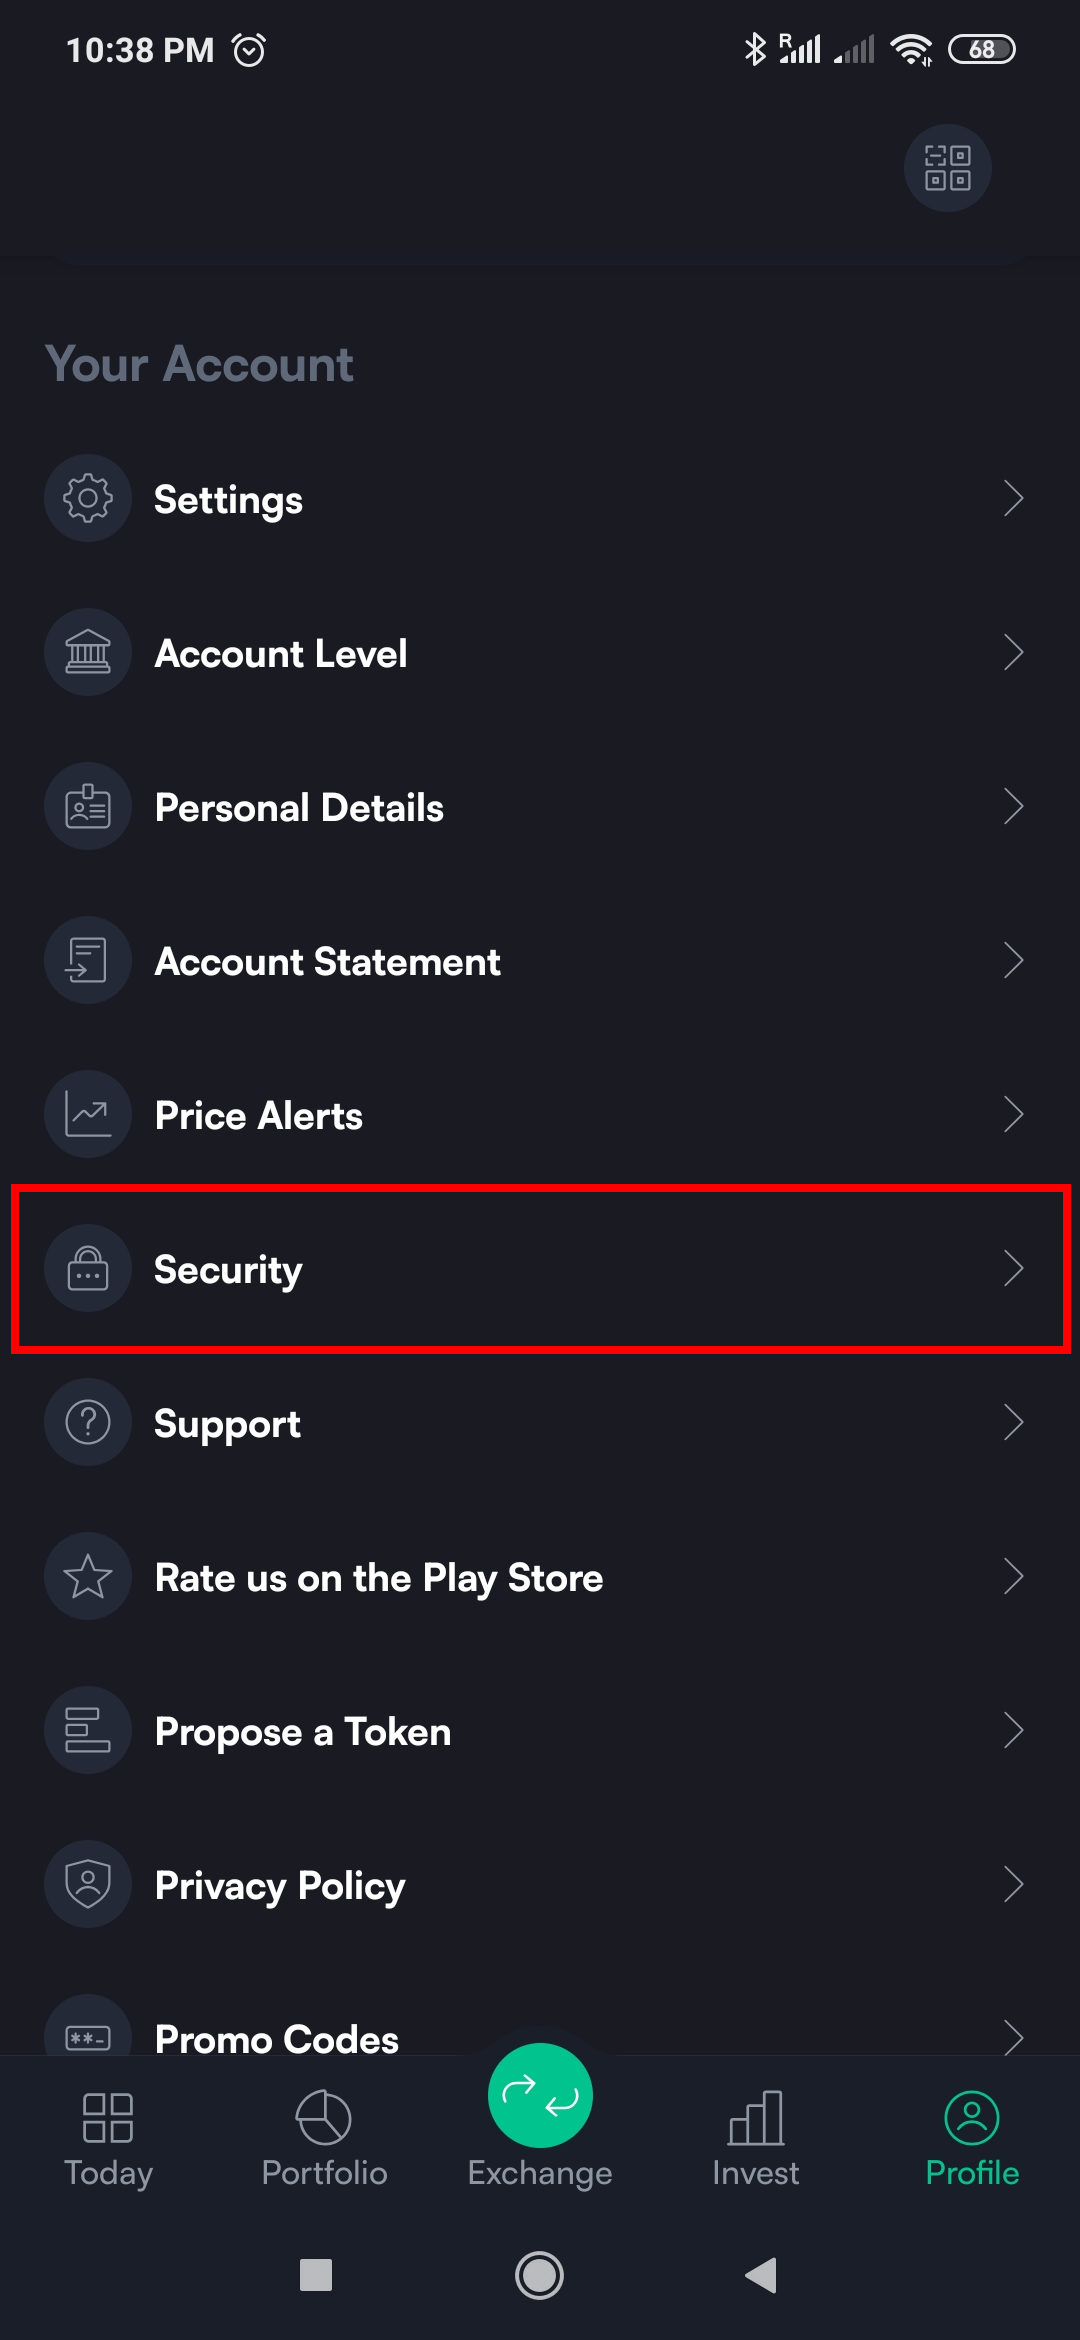The width and height of the screenshot is (1080, 2340).
Task: Tap the QR code scanner icon
Action: (947, 168)
